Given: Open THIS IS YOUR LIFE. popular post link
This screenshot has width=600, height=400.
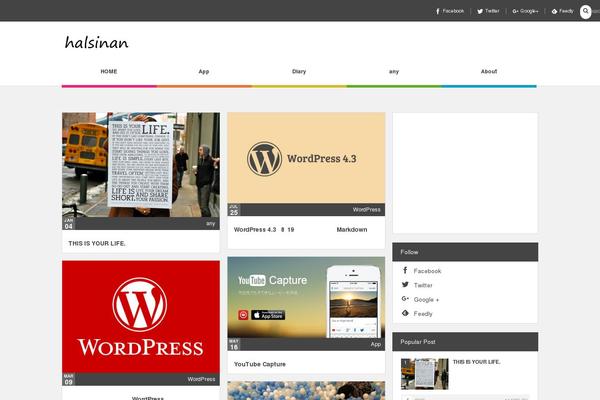Looking at the screenshot, I should (x=476, y=362).
